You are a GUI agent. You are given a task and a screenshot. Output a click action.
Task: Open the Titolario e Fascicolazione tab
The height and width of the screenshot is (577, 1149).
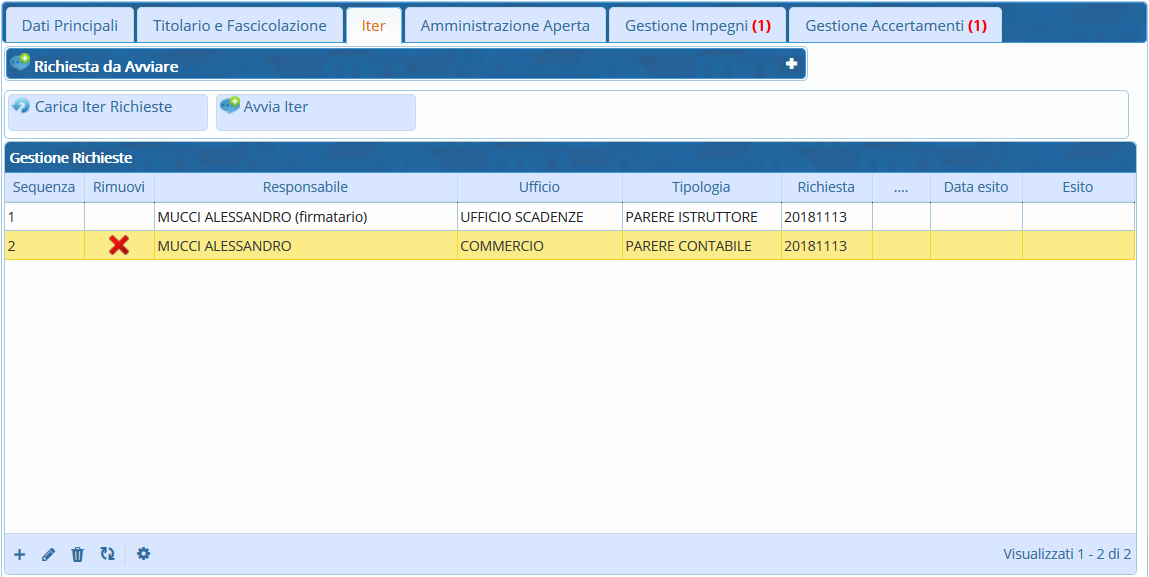click(239, 25)
